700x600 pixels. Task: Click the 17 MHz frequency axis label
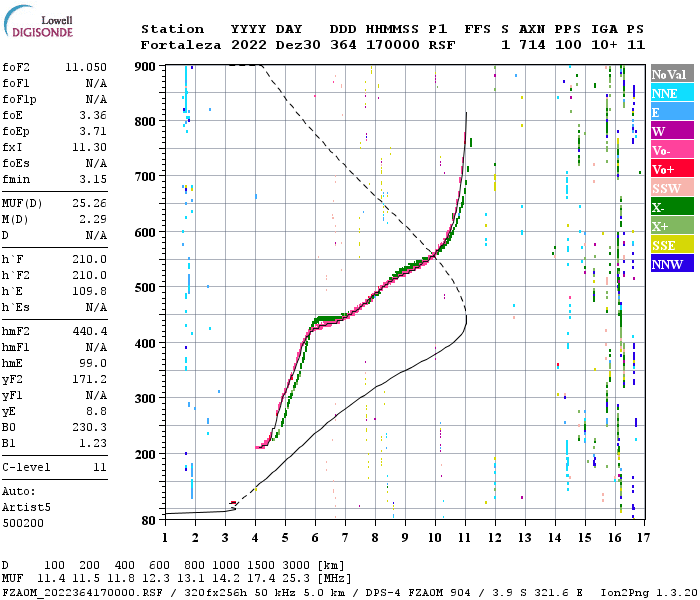pyautogui.click(x=643, y=538)
